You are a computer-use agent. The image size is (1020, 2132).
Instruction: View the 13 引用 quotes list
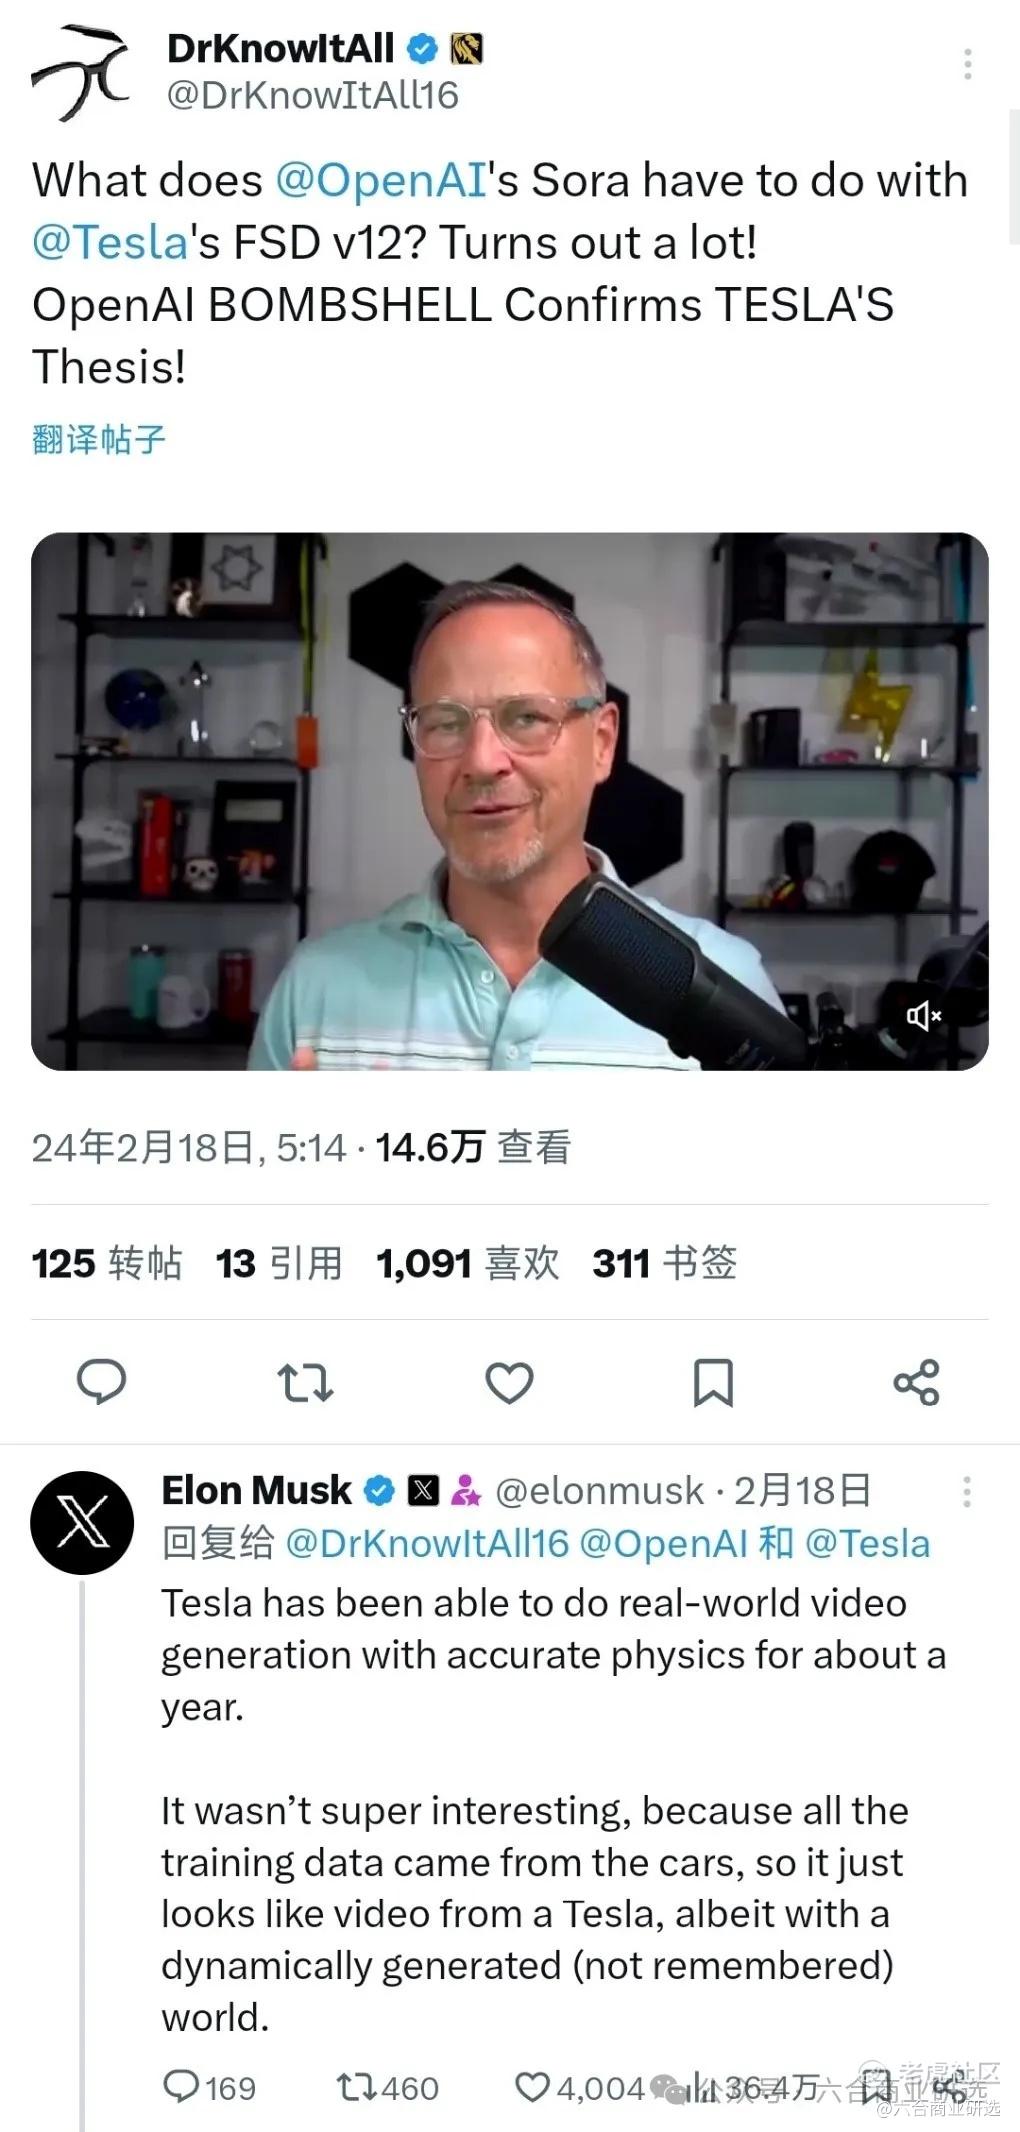pos(279,1263)
